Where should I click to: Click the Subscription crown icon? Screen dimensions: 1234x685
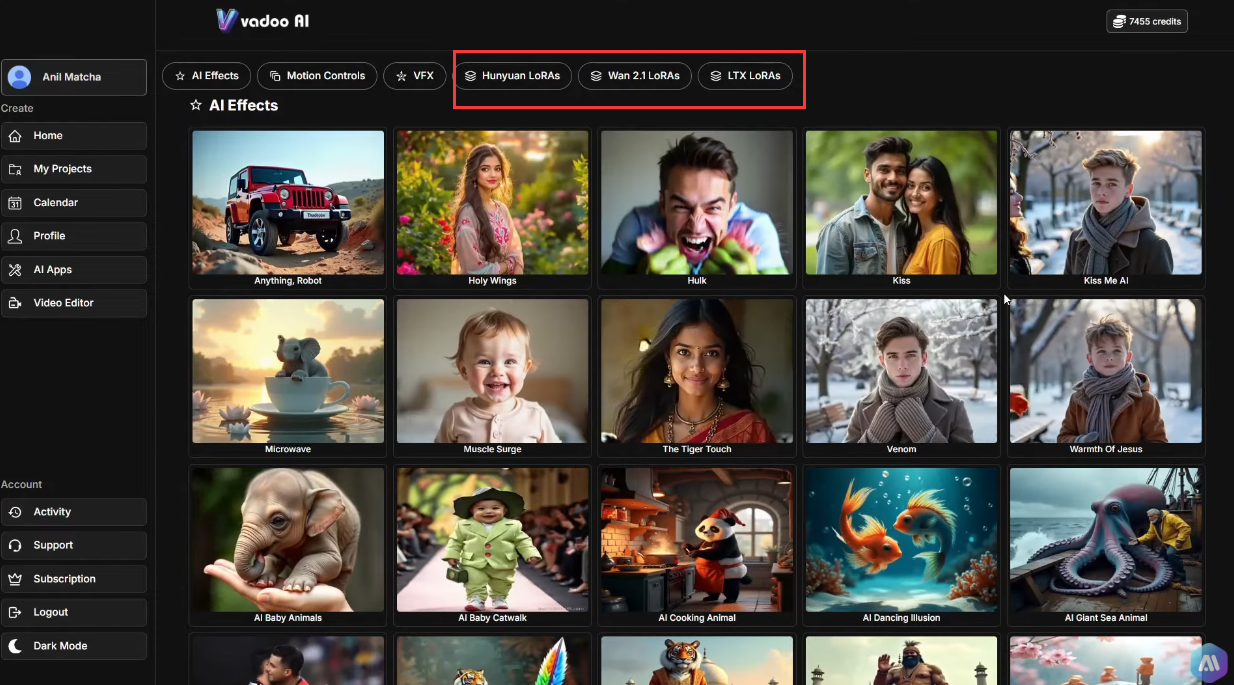click(15, 579)
